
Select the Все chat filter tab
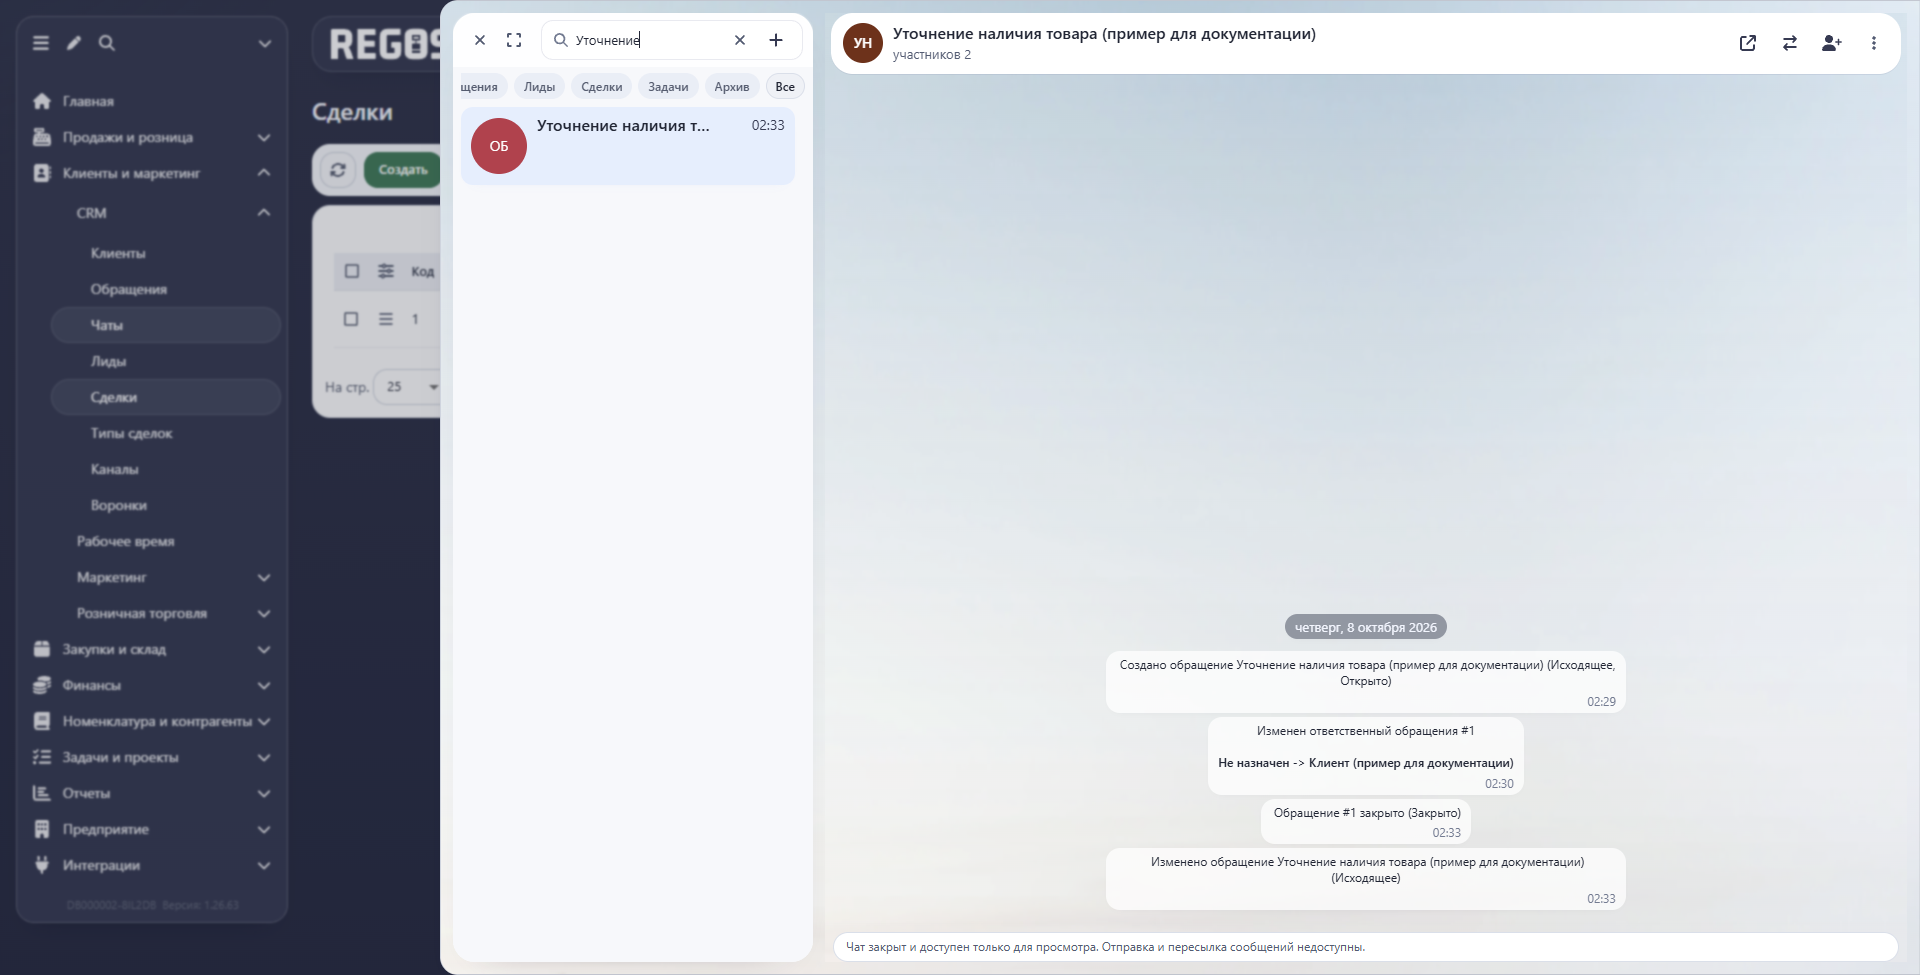(785, 87)
